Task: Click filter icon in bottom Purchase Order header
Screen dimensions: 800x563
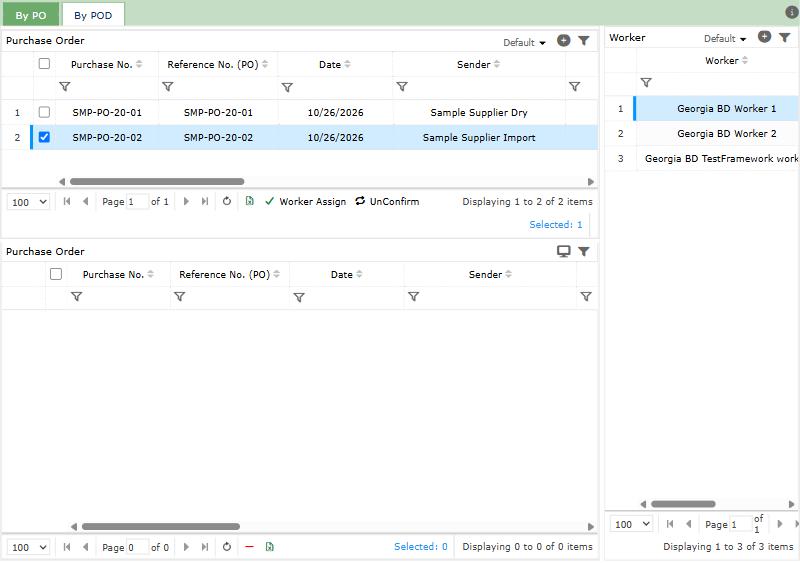Action: click(584, 251)
